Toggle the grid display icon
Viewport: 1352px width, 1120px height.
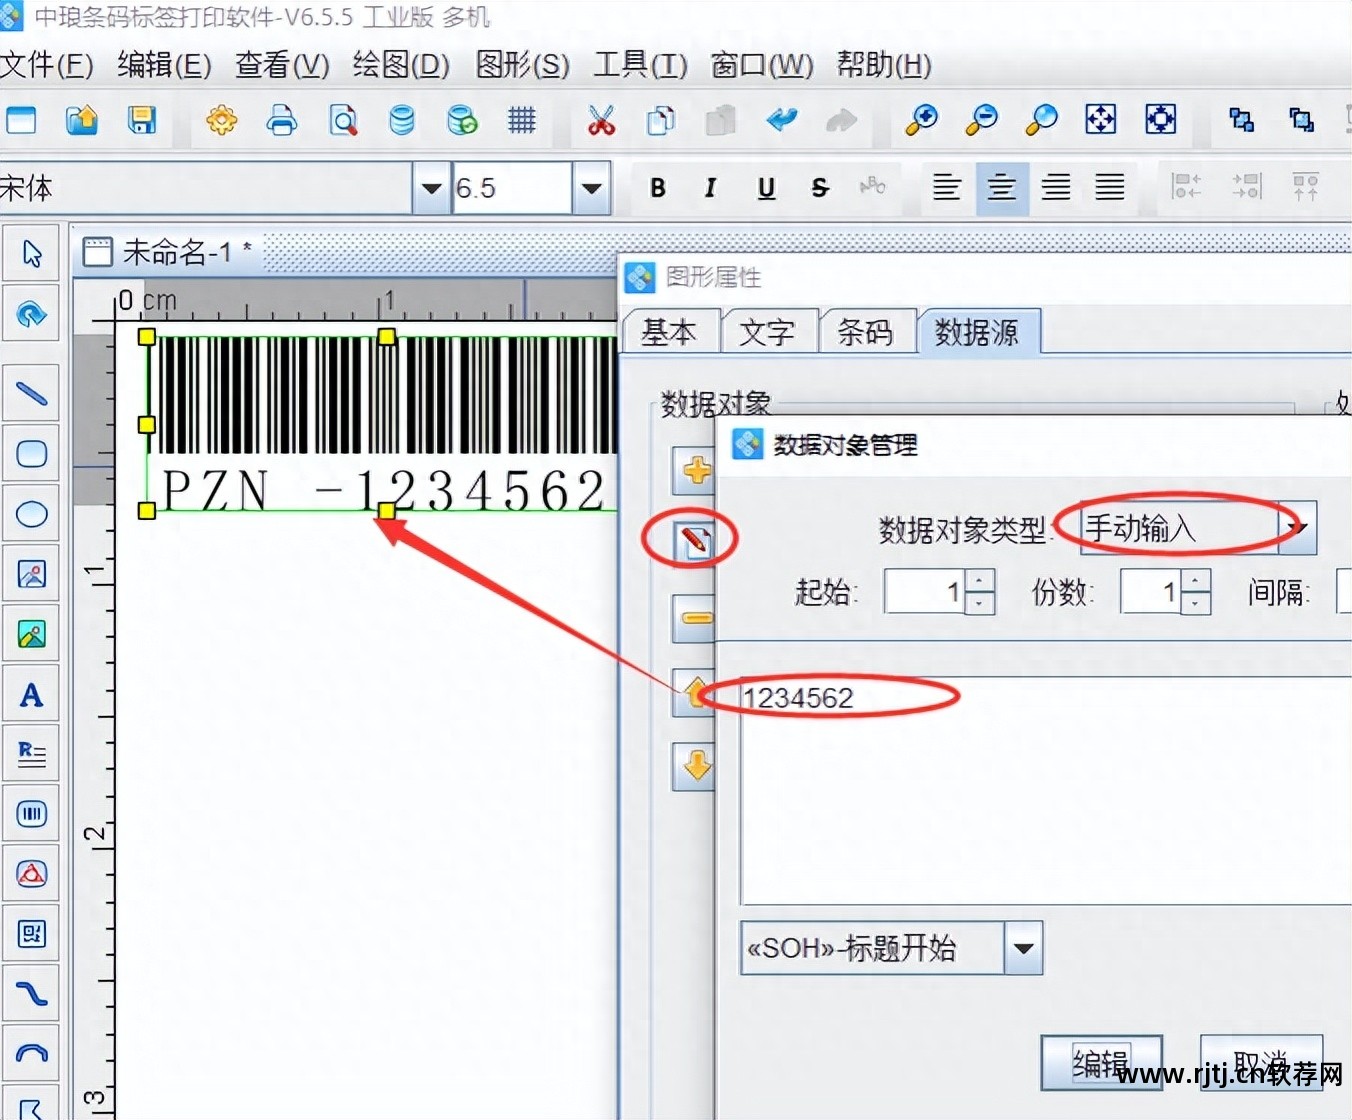[522, 121]
